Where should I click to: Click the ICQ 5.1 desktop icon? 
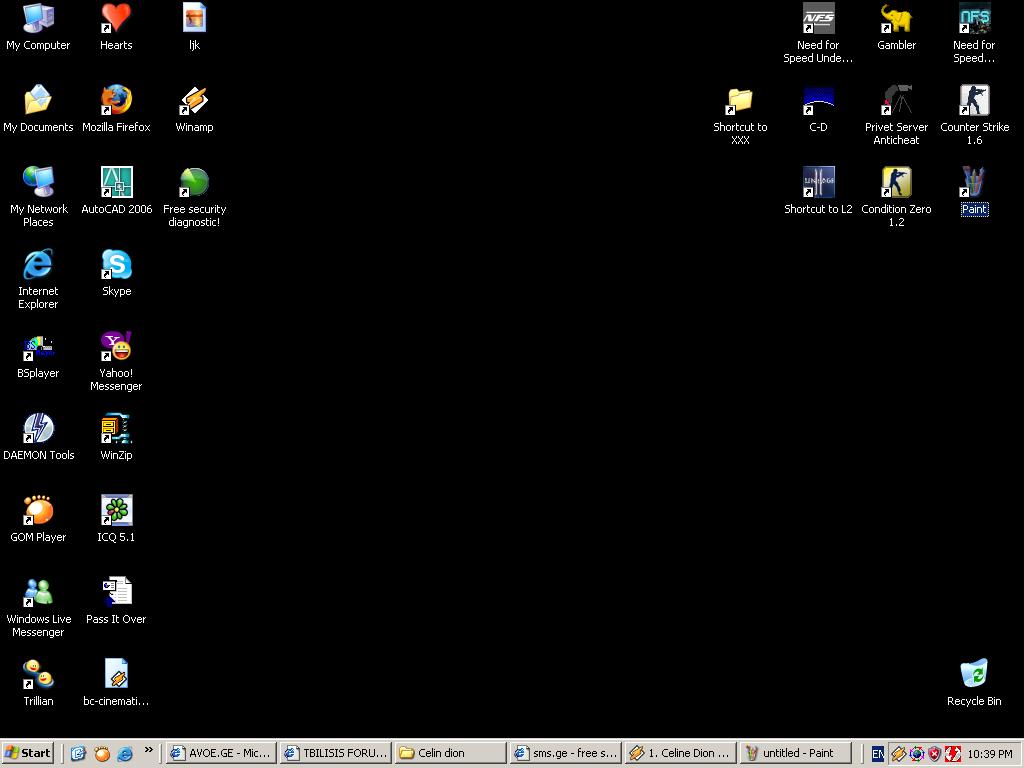pyautogui.click(x=116, y=511)
